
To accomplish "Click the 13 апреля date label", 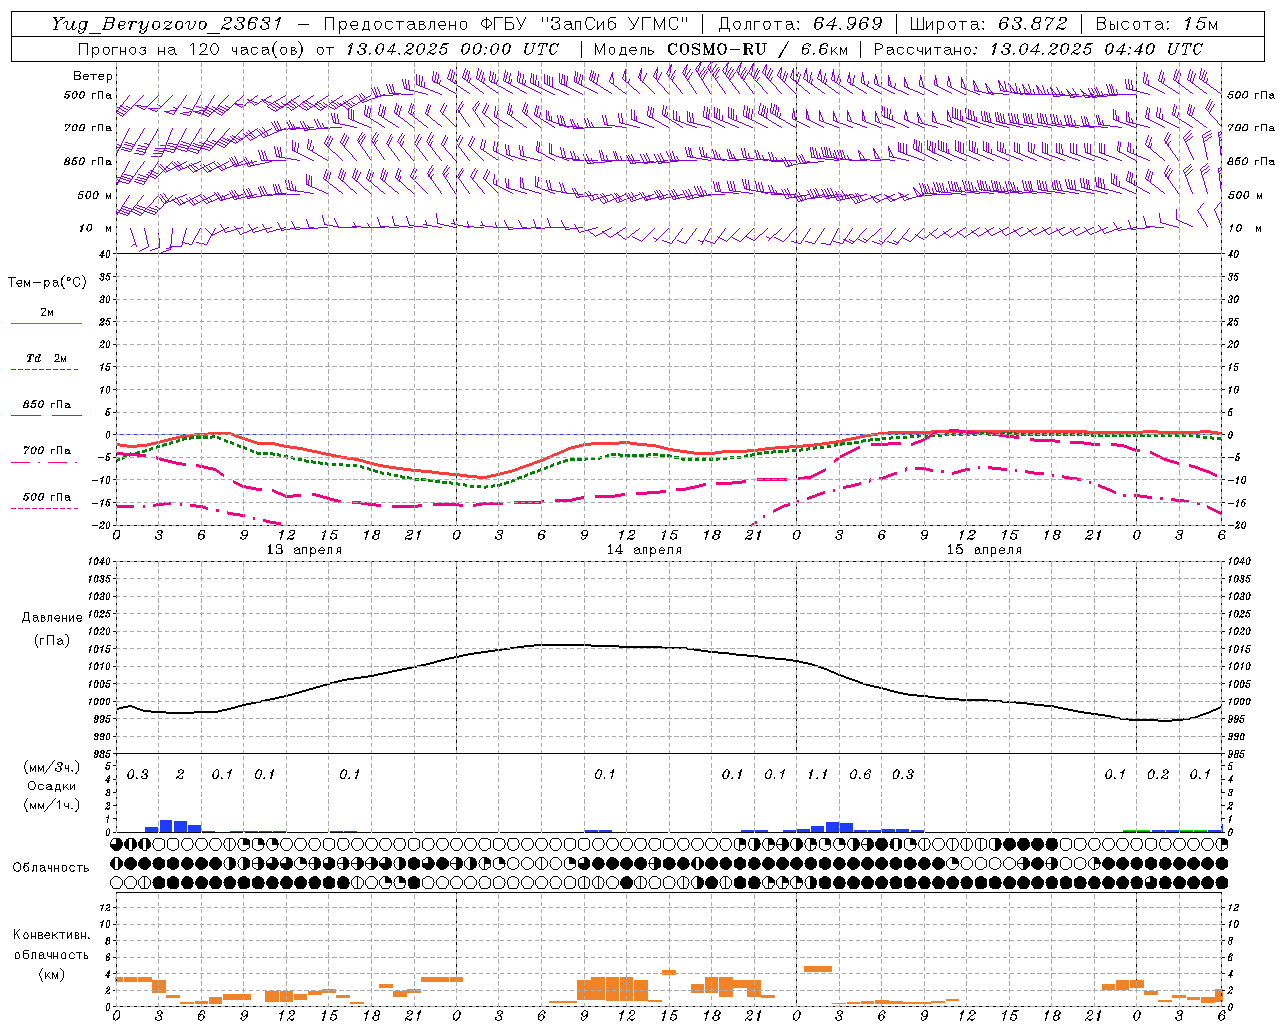I will pyautogui.click(x=304, y=550).
